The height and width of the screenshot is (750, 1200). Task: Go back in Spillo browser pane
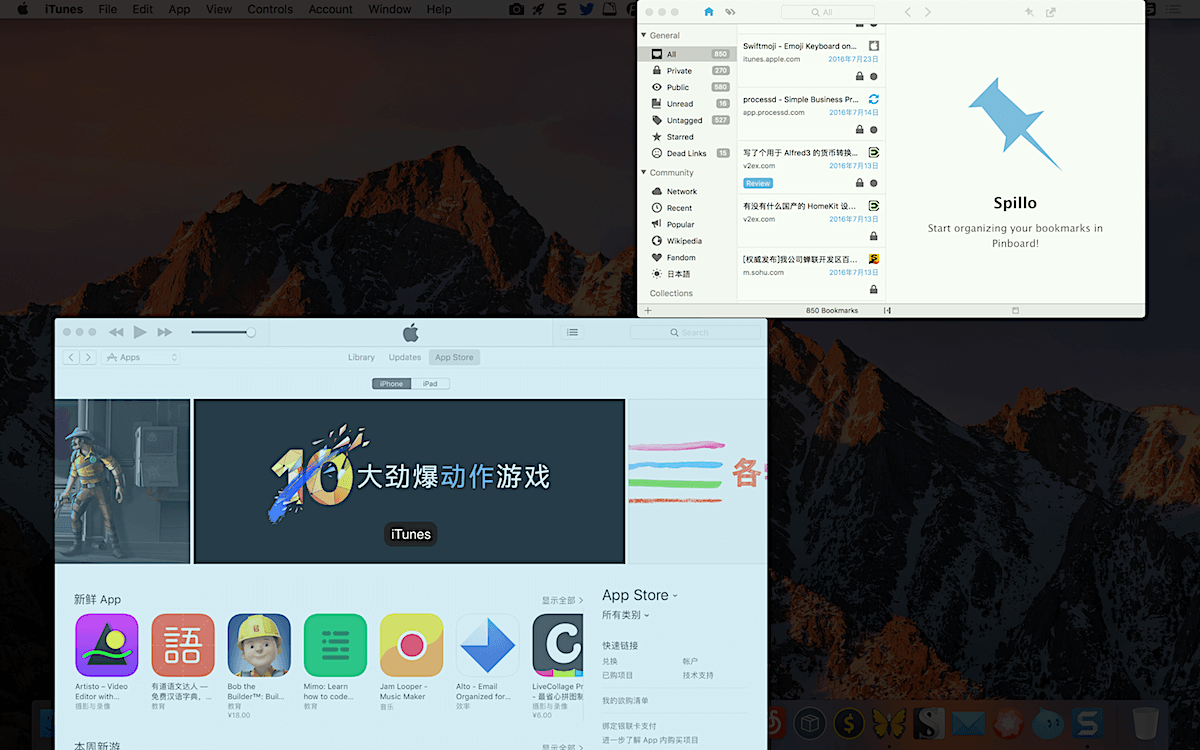pos(908,12)
